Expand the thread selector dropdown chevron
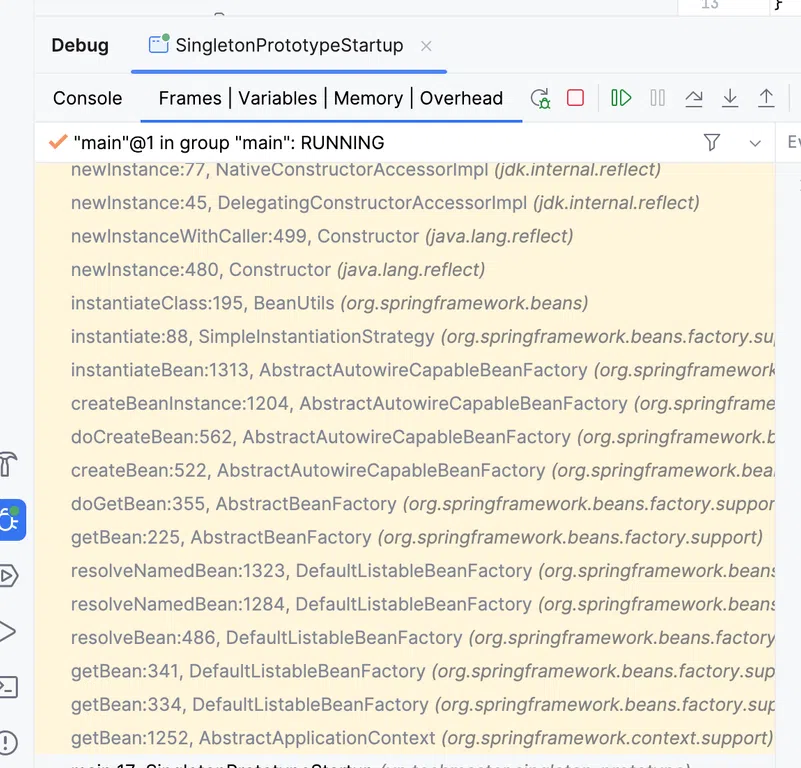The image size is (801, 768). [x=755, y=143]
